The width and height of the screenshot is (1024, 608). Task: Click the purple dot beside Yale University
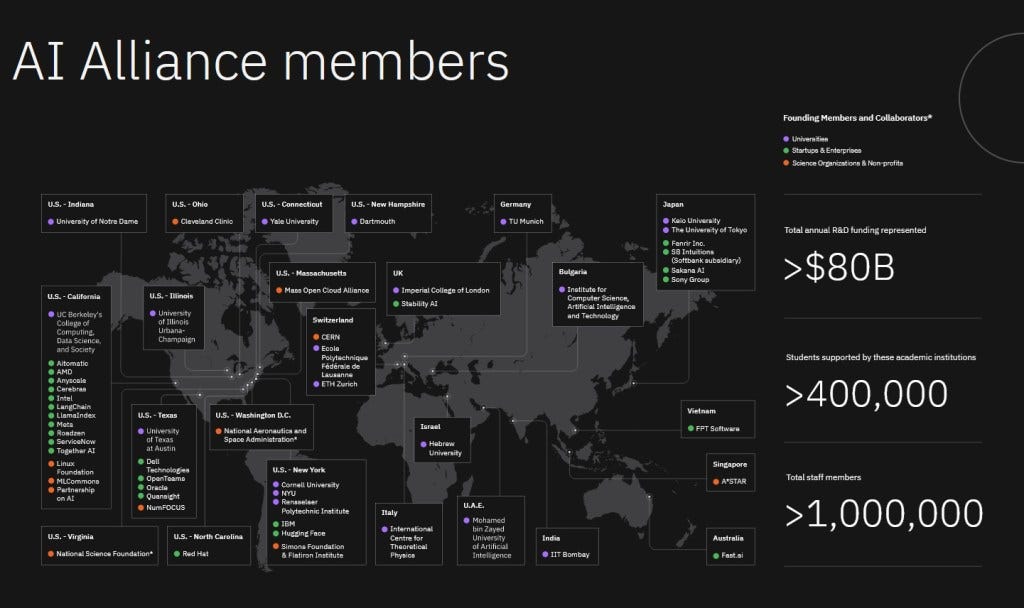click(267, 220)
